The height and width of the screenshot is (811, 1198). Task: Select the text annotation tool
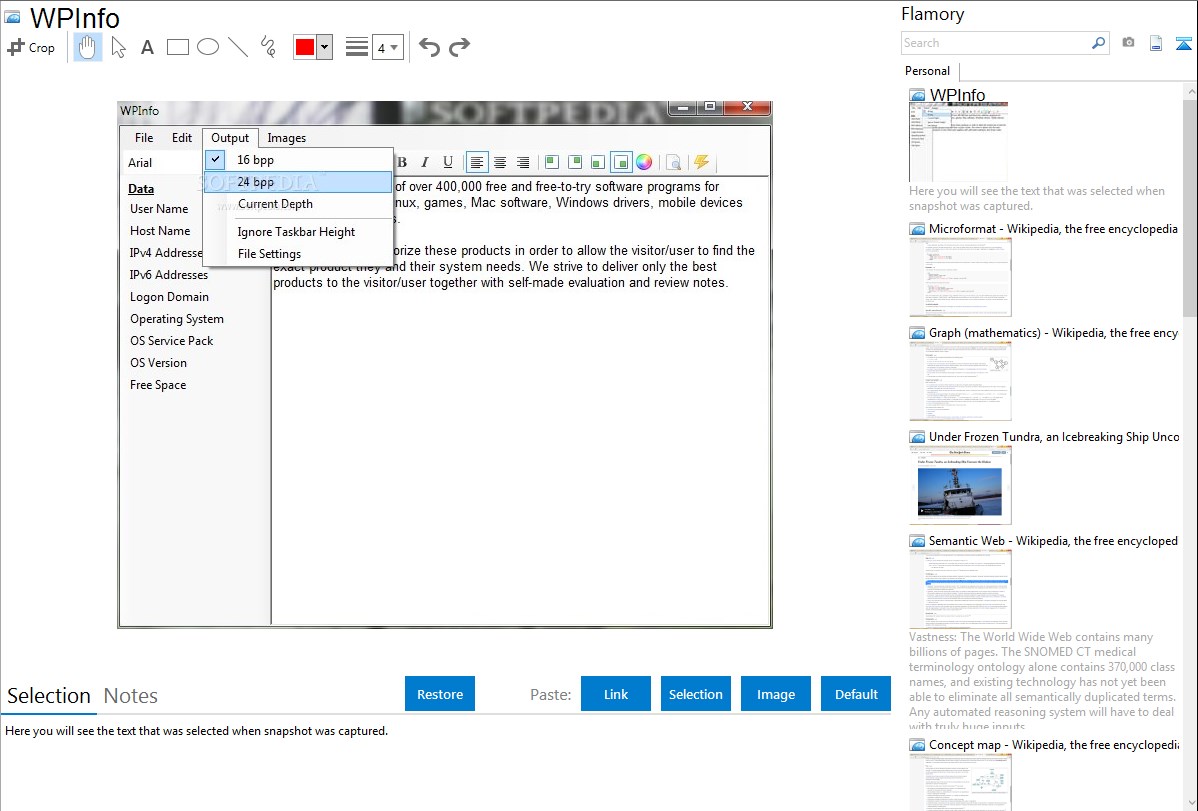click(x=147, y=47)
